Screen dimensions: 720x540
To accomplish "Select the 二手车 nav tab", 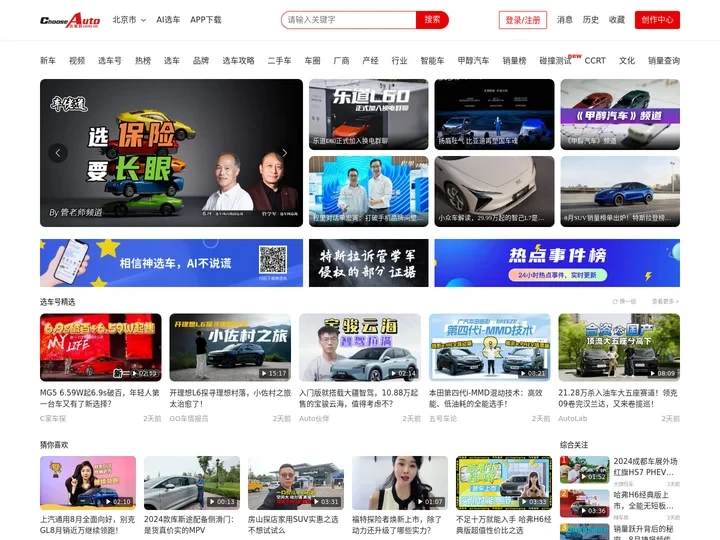I will [279, 61].
